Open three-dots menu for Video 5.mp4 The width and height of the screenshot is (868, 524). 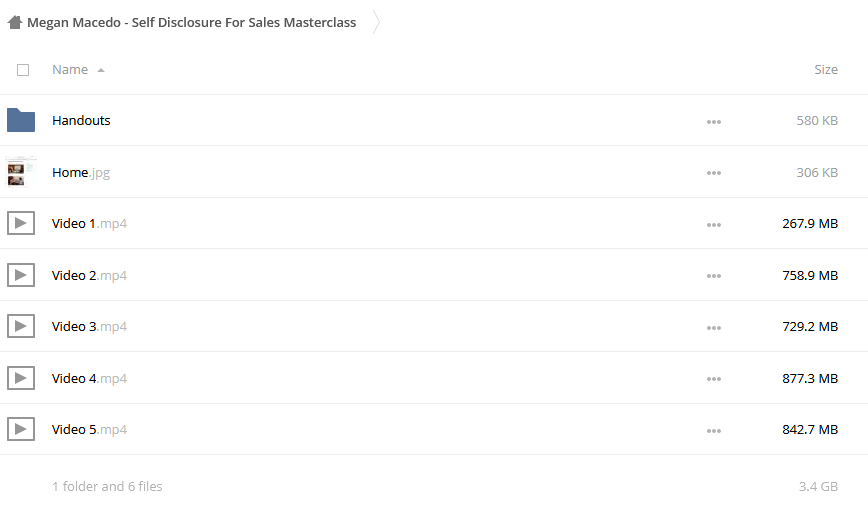point(714,431)
